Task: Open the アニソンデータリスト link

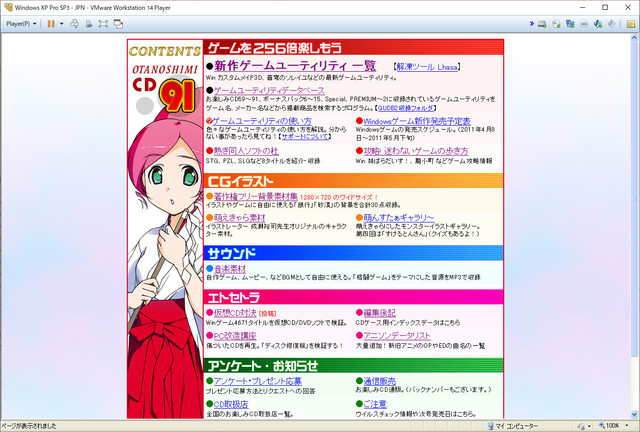Action: pyautogui.click(x=397, y=336)
